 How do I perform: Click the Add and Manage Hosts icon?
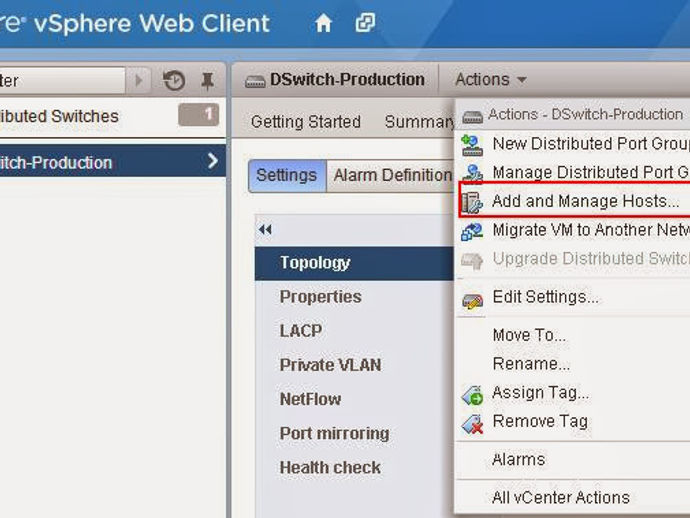pyautogui.click(x=472, y=202)
